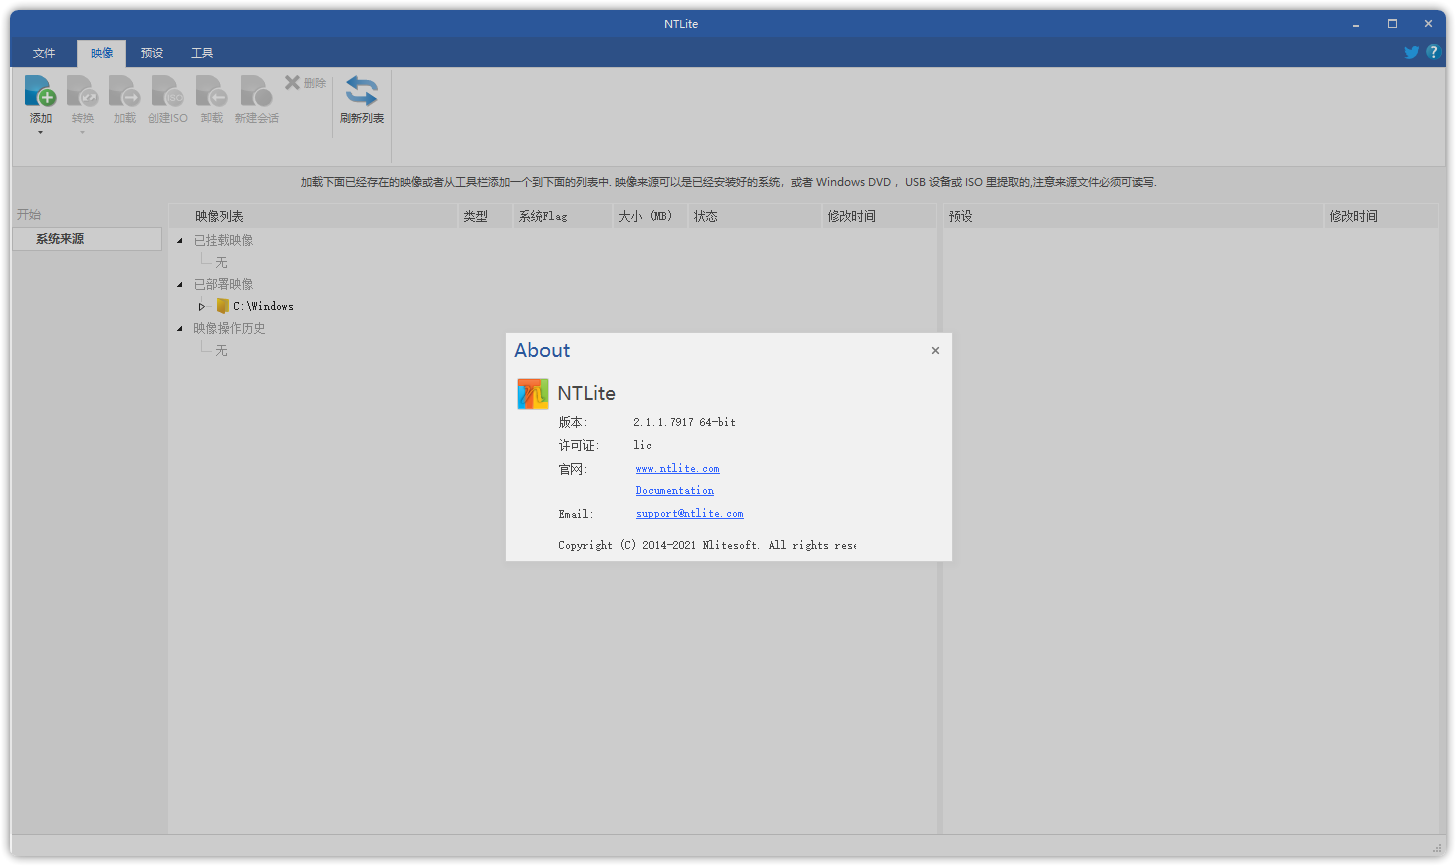Click the 映像操作历史 tree label
Screen dimensions: 1456x866
click(229, 329)
